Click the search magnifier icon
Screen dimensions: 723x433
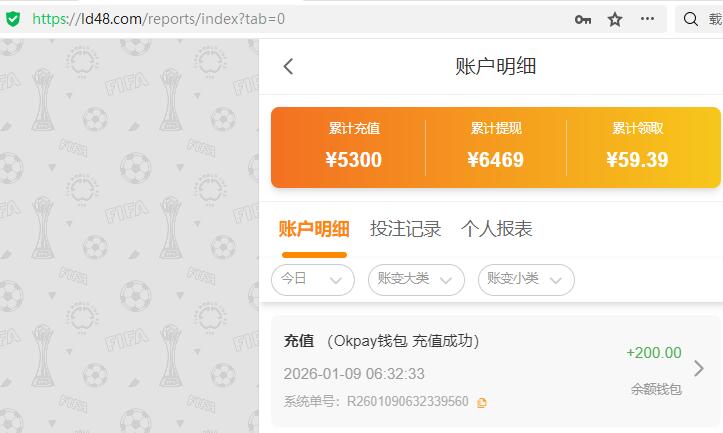(690, 19)
